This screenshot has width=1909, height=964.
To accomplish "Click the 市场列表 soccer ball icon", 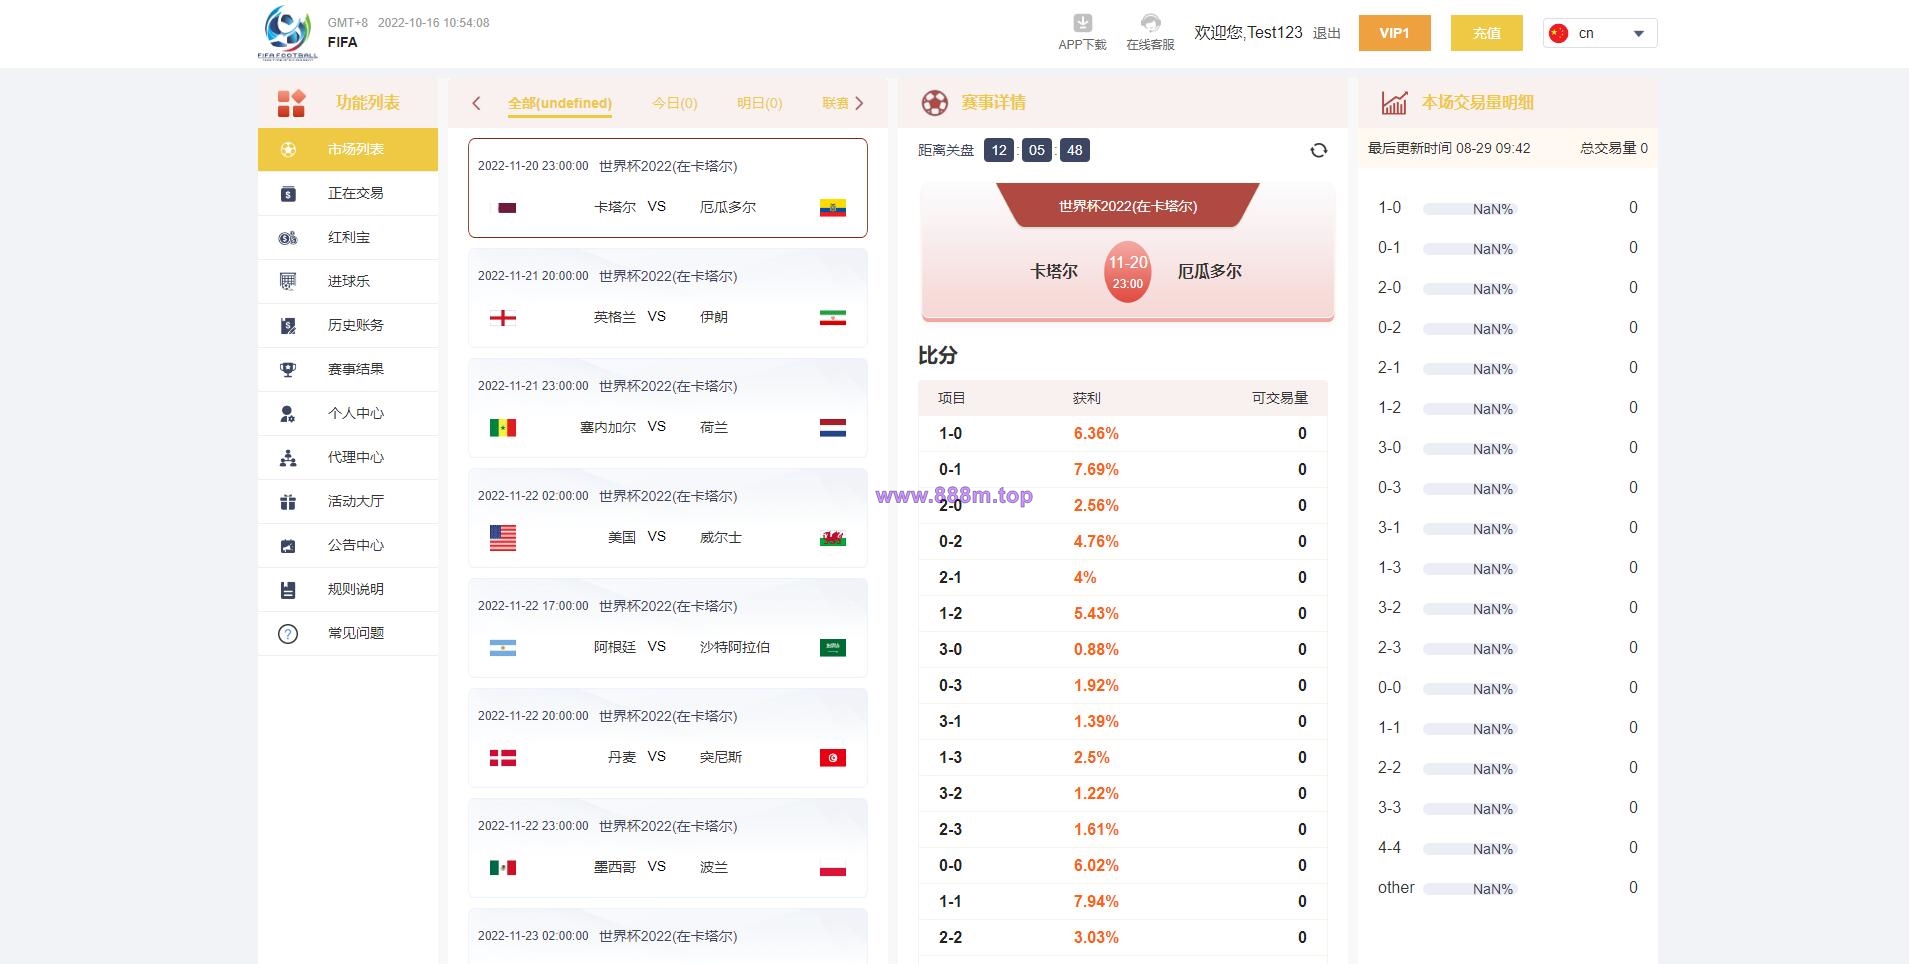I will coord(288,149).
